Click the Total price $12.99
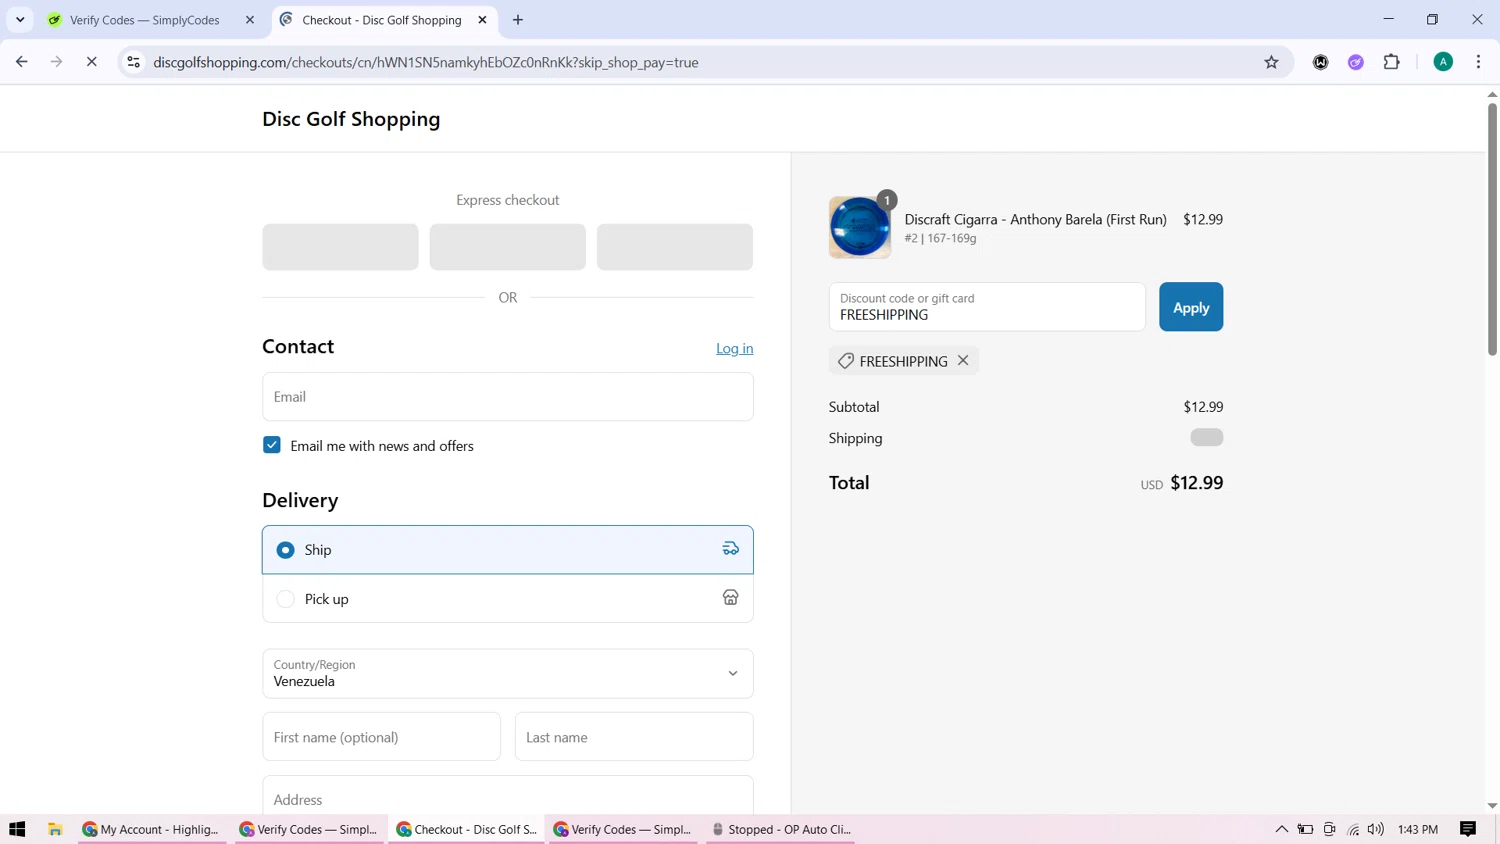Image resolution: width=1500 pixels, height=844 pixels. (x=1196, y=483)
